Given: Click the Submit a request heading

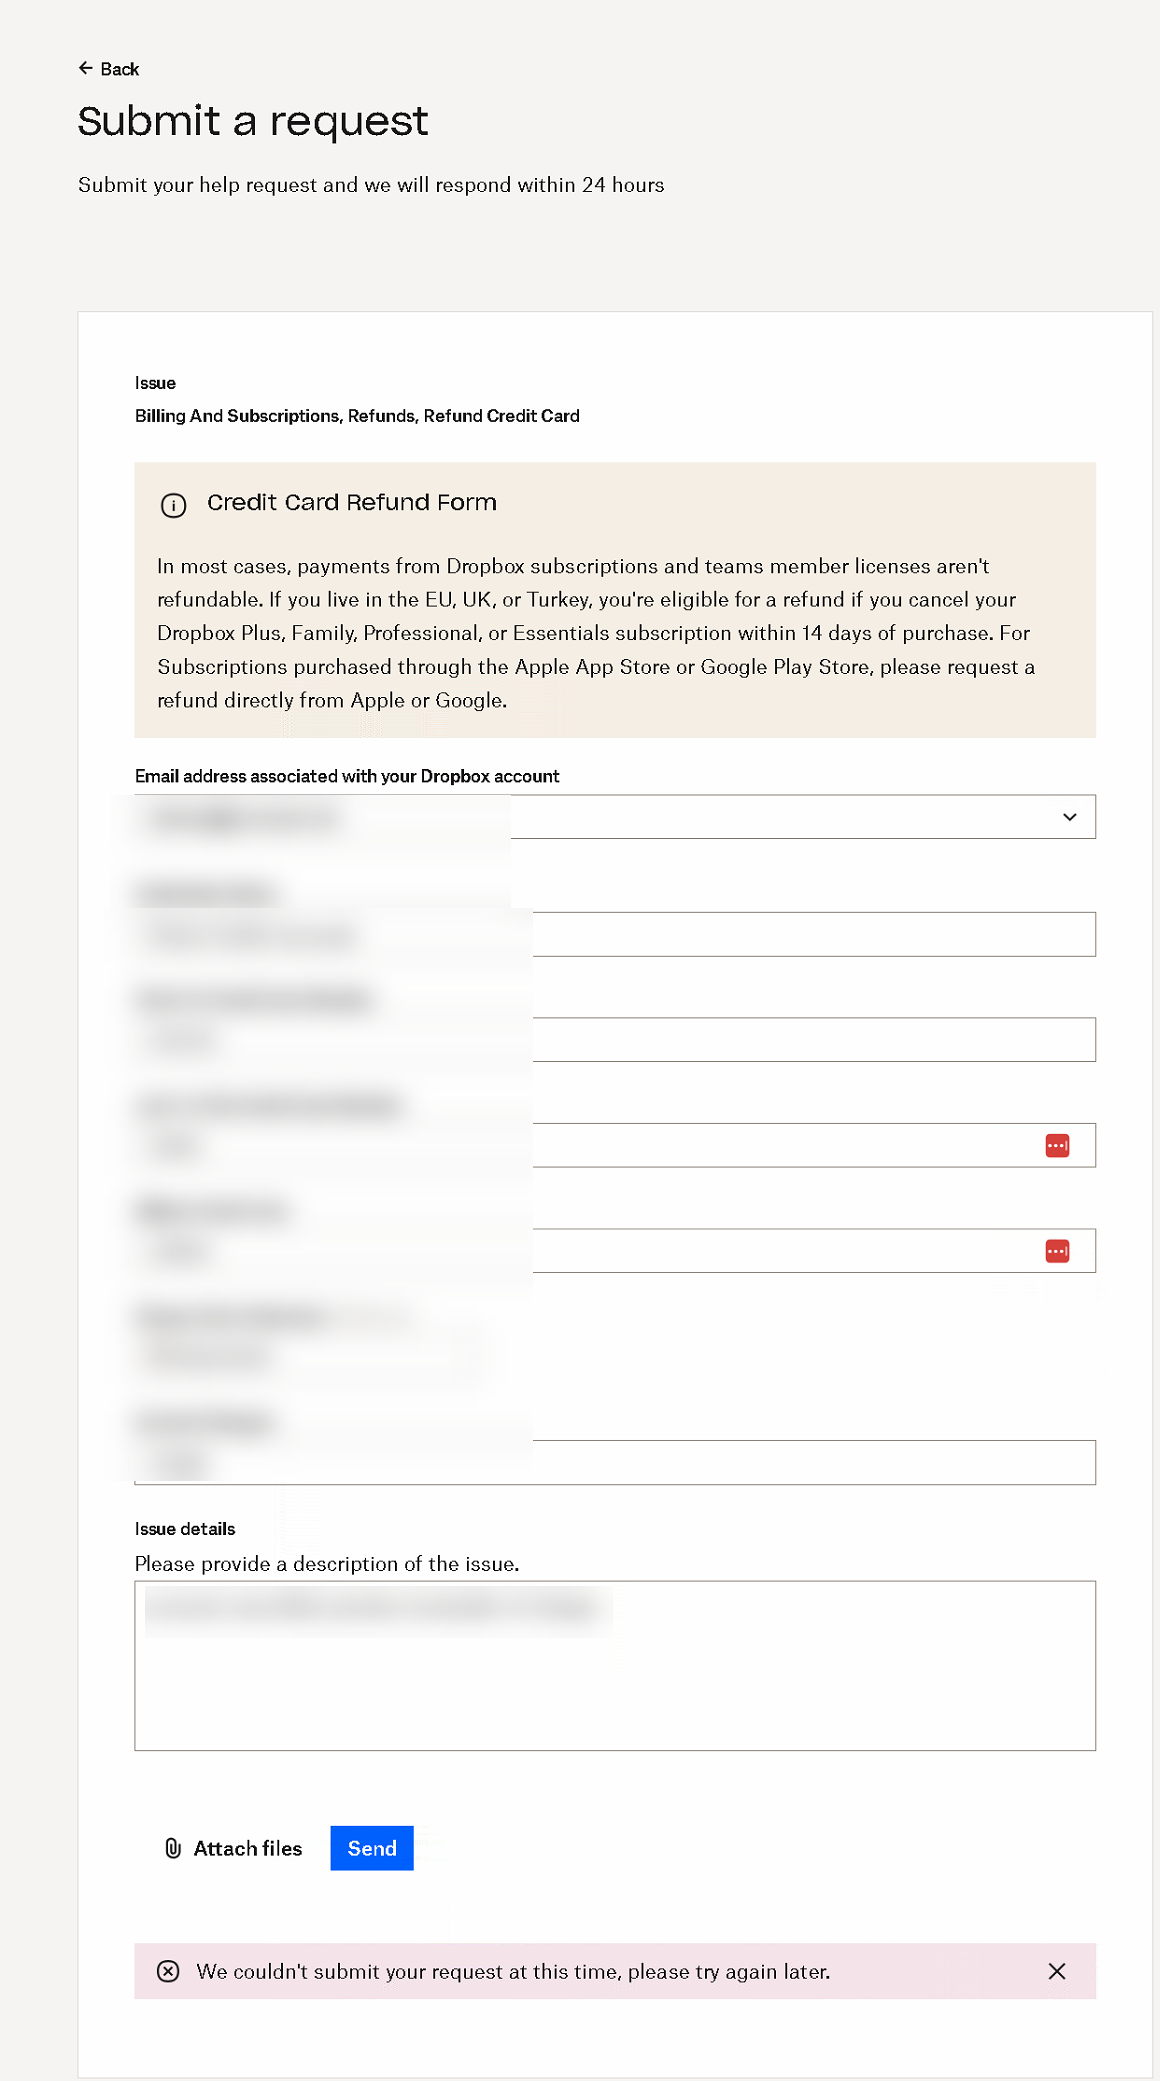Looking at the screenshot, I should pos(252,121).
